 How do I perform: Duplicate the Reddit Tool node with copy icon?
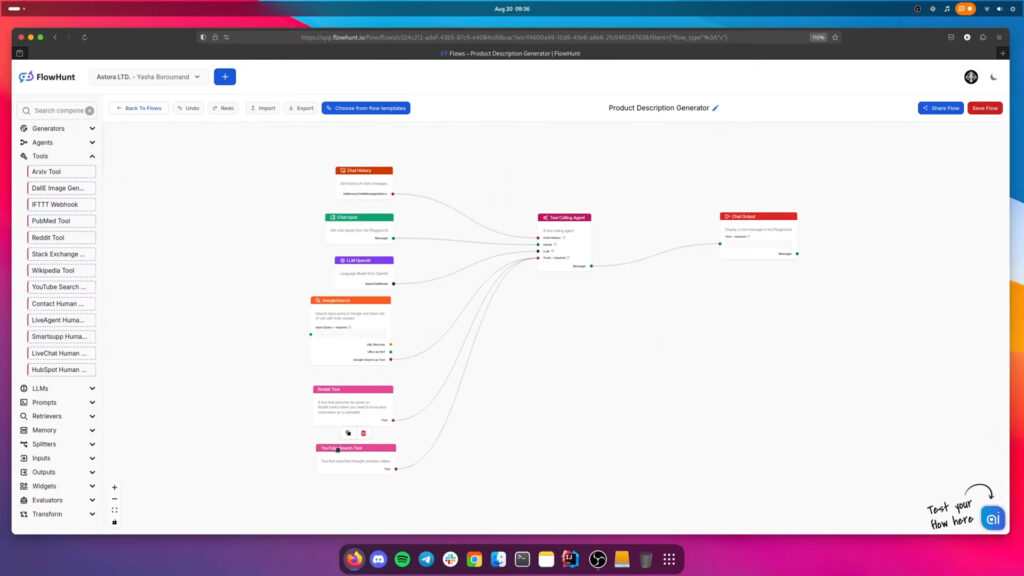348,432
